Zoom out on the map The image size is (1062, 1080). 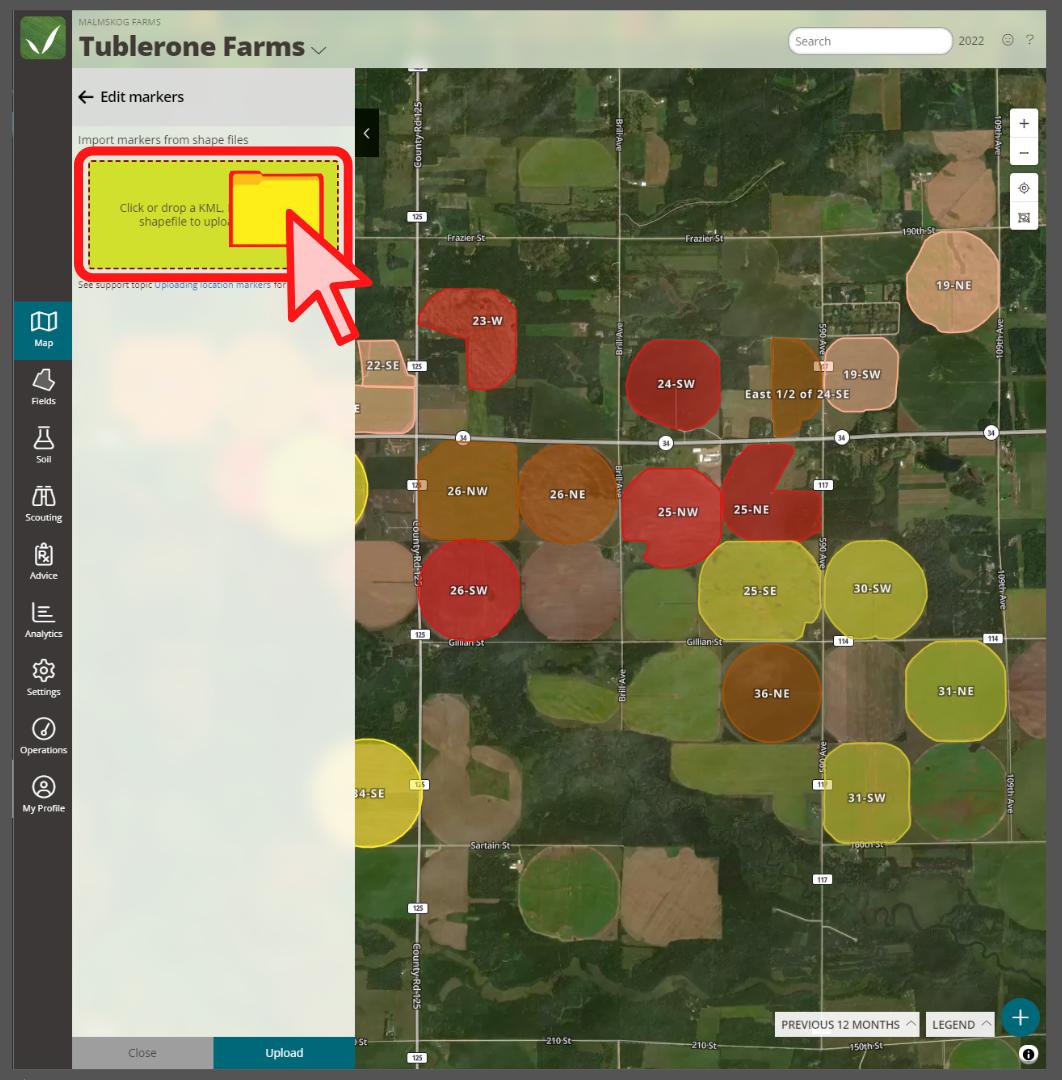click(1024, 152)
